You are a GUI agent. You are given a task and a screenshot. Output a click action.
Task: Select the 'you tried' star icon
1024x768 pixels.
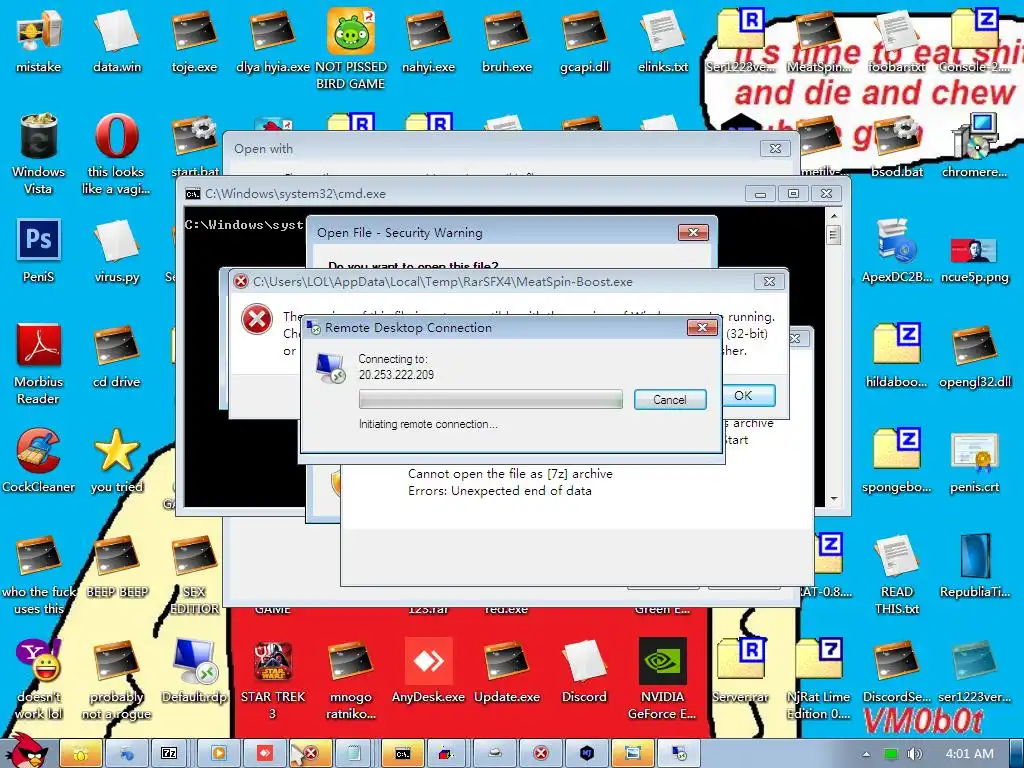click(x=116, y=460)
